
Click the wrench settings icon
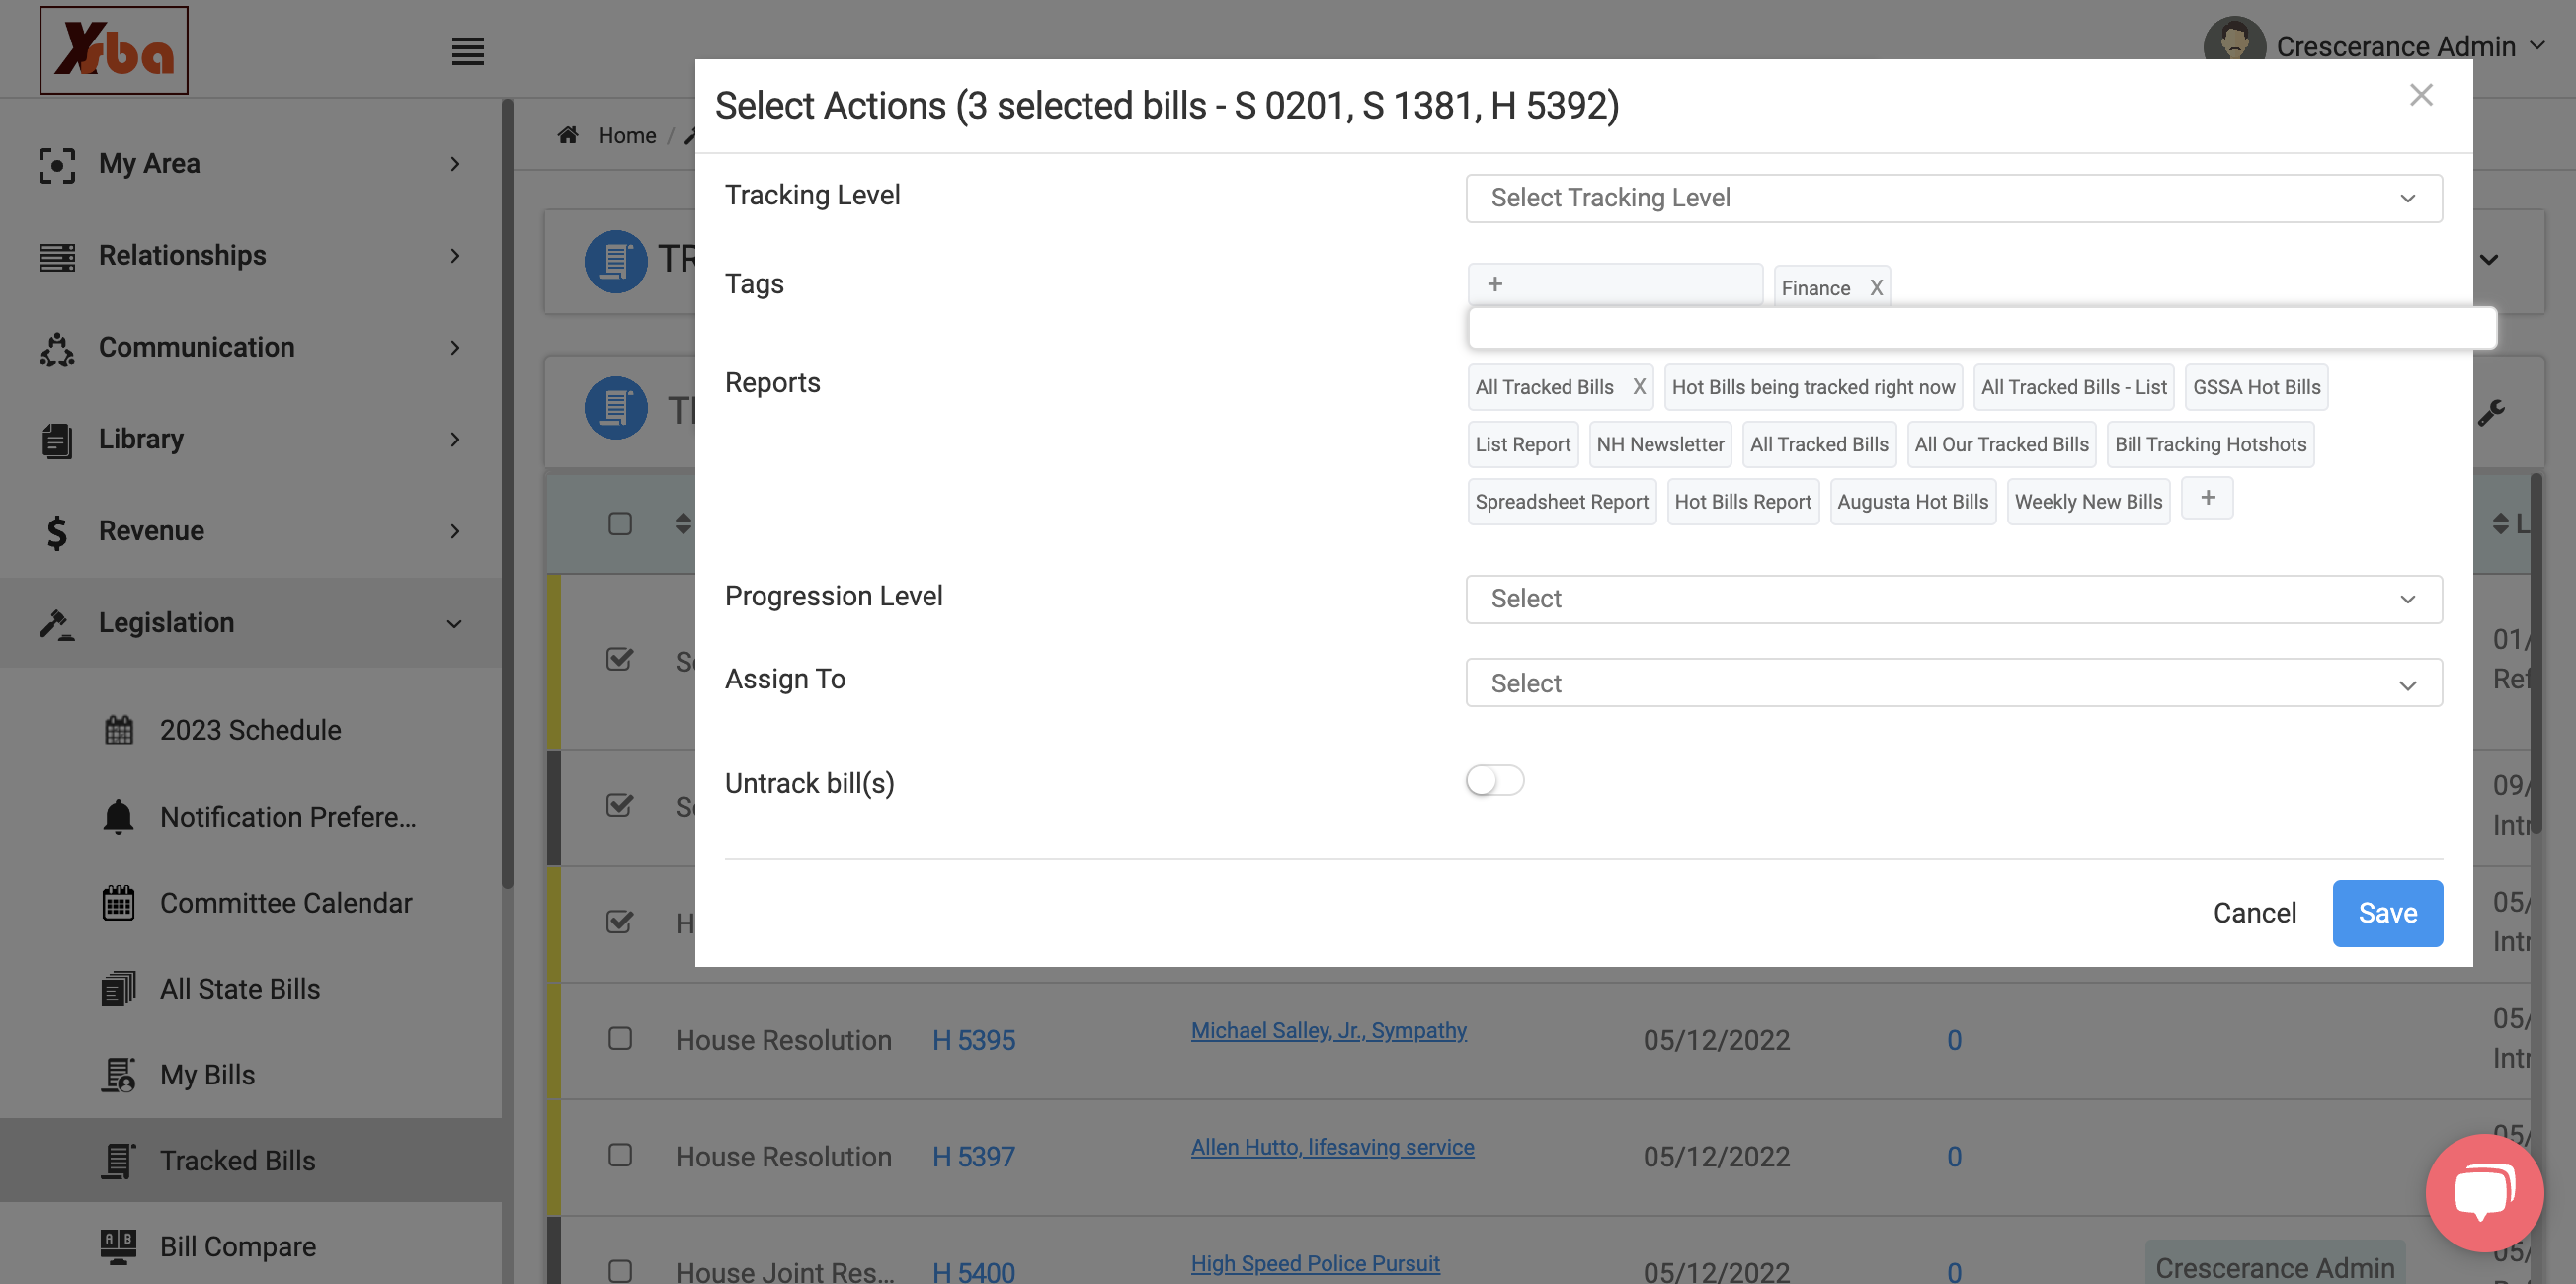tap(2491, 412)
